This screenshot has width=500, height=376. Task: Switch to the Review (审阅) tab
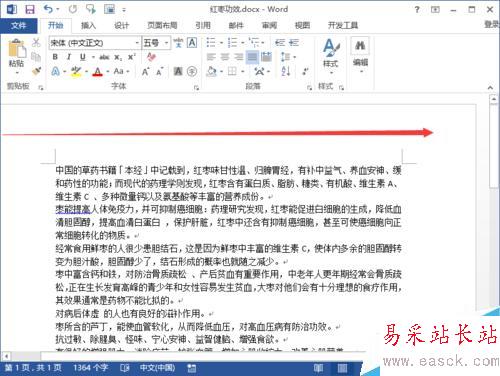(x=269, y=25)
